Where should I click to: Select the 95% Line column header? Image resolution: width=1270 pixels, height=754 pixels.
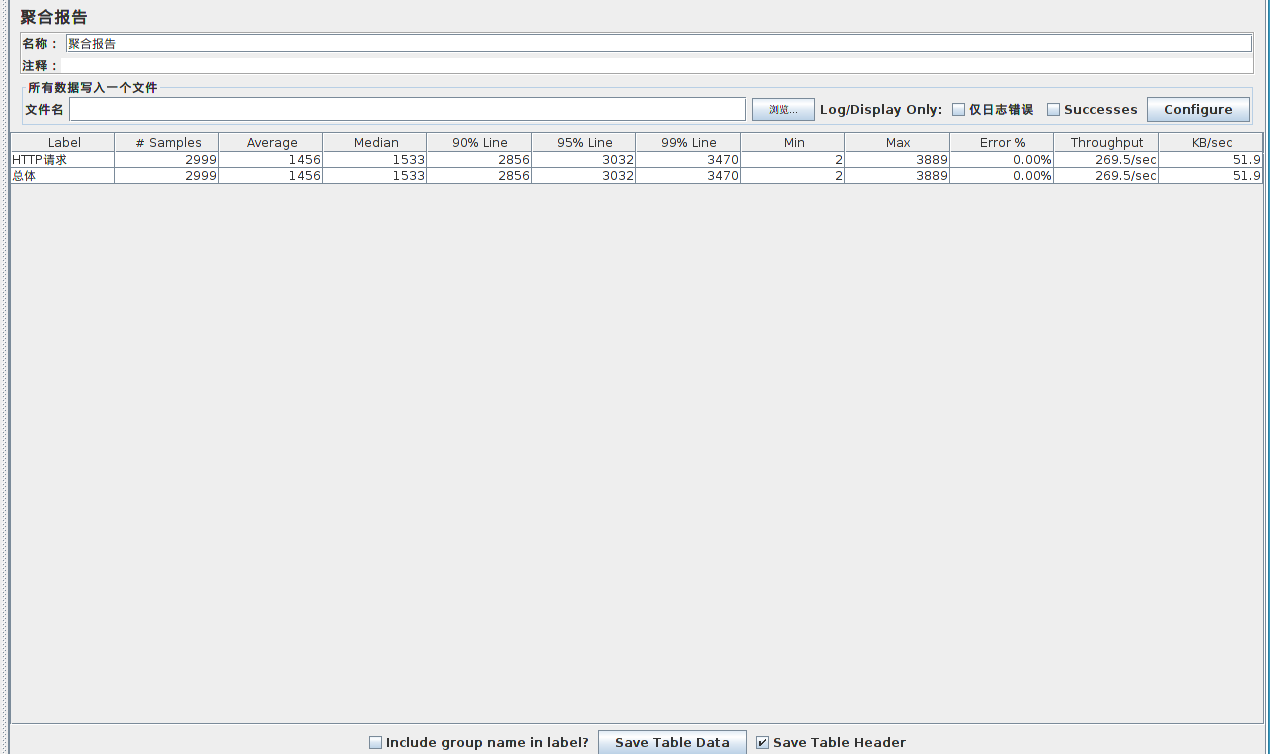pos(584,142)
